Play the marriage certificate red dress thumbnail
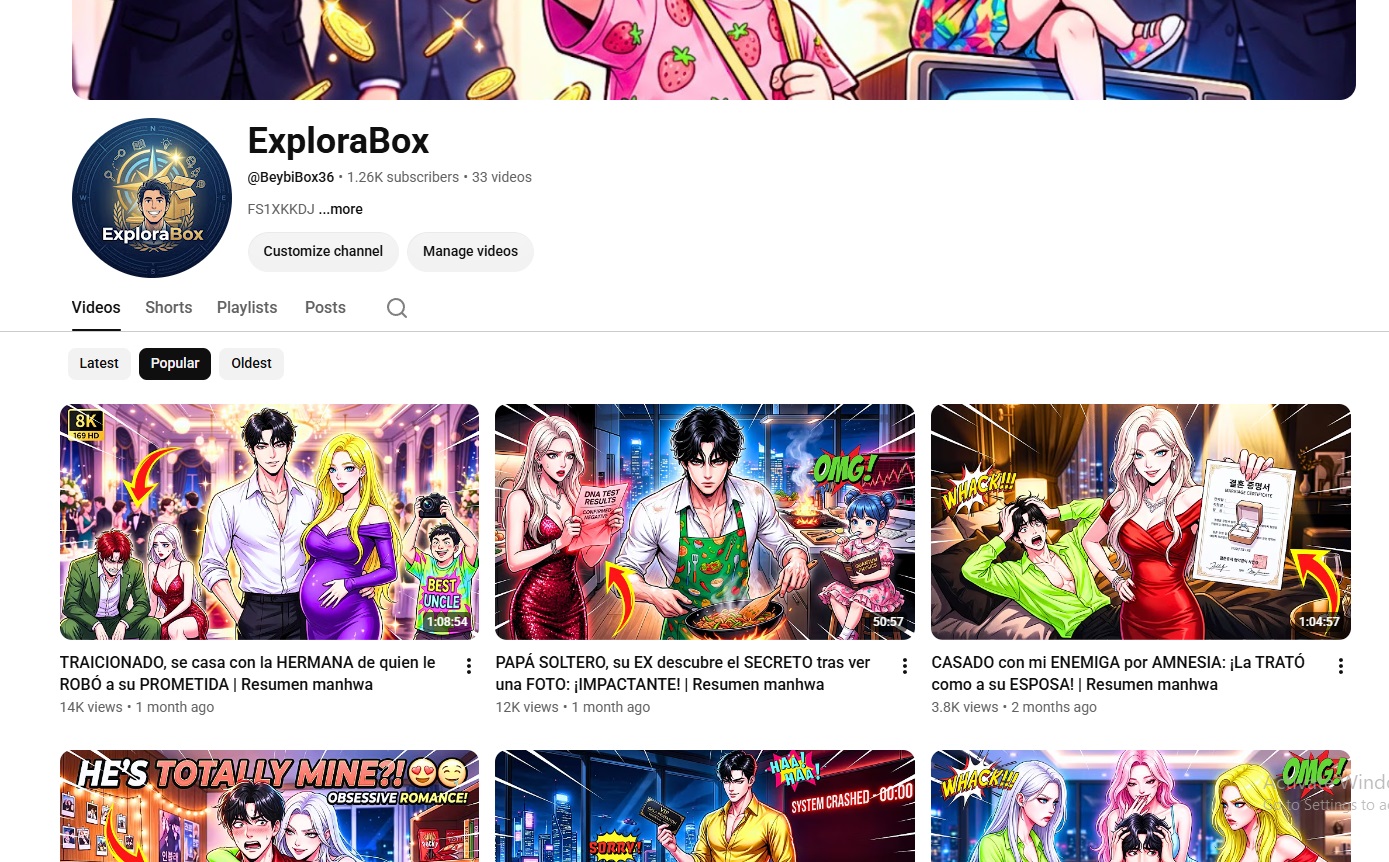 [1141, 522]
